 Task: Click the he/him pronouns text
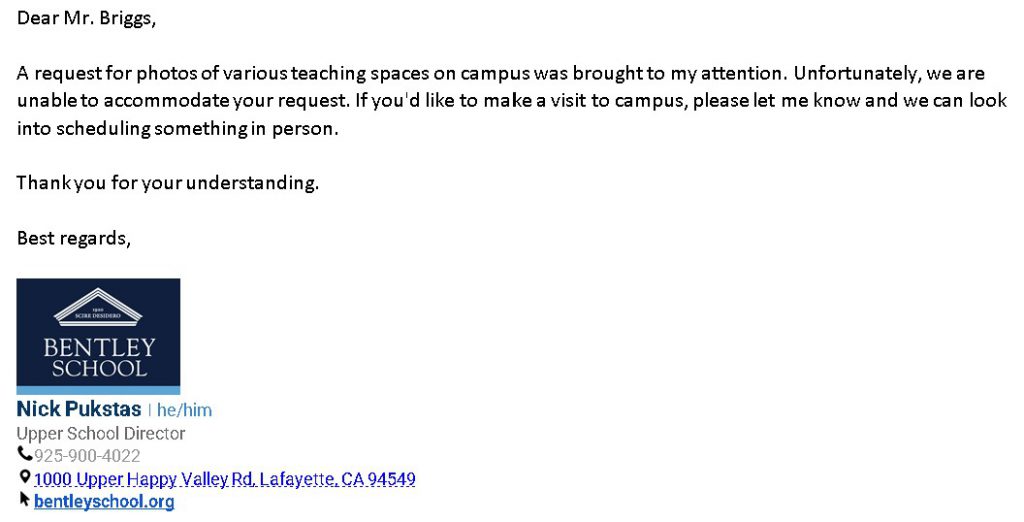(184, 410)
